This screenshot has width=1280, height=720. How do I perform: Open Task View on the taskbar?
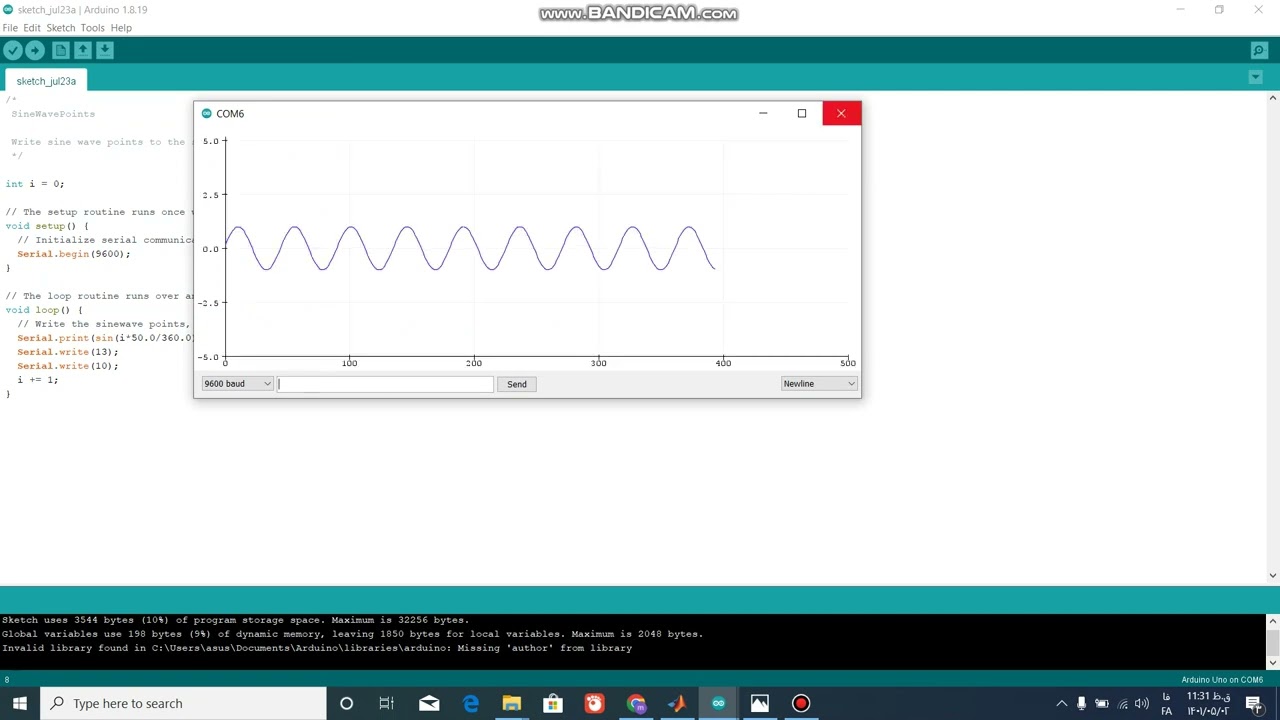tap(387, 704)
